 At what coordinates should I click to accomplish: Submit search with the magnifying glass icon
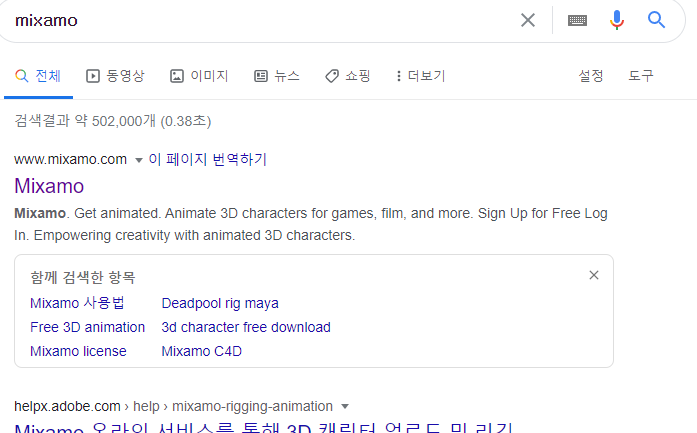[x=656, y=20]
